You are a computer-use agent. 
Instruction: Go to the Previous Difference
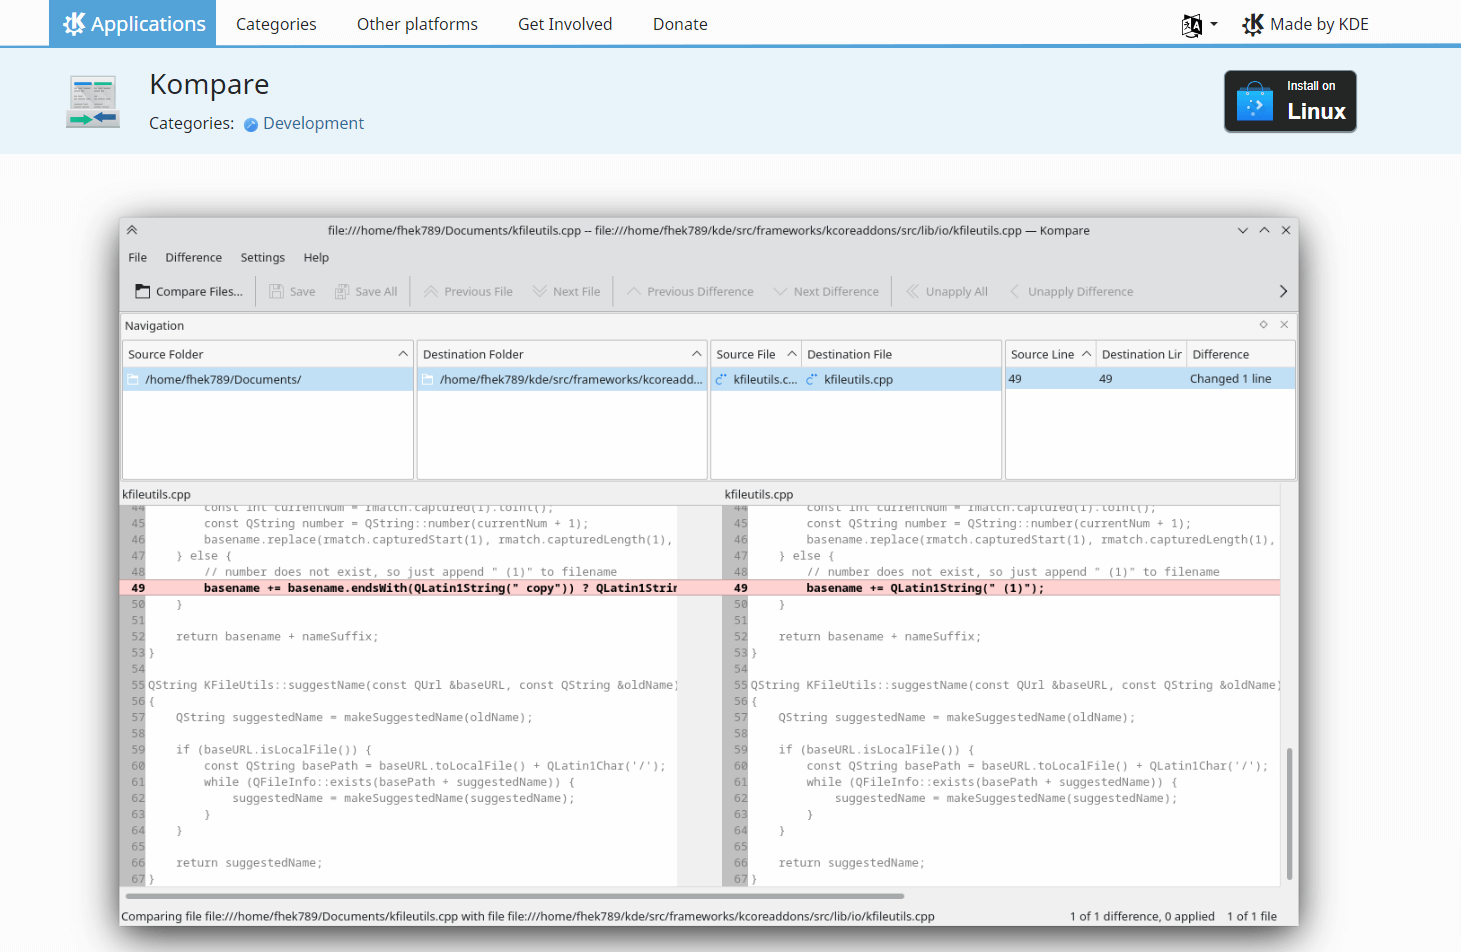click(689, 291)
